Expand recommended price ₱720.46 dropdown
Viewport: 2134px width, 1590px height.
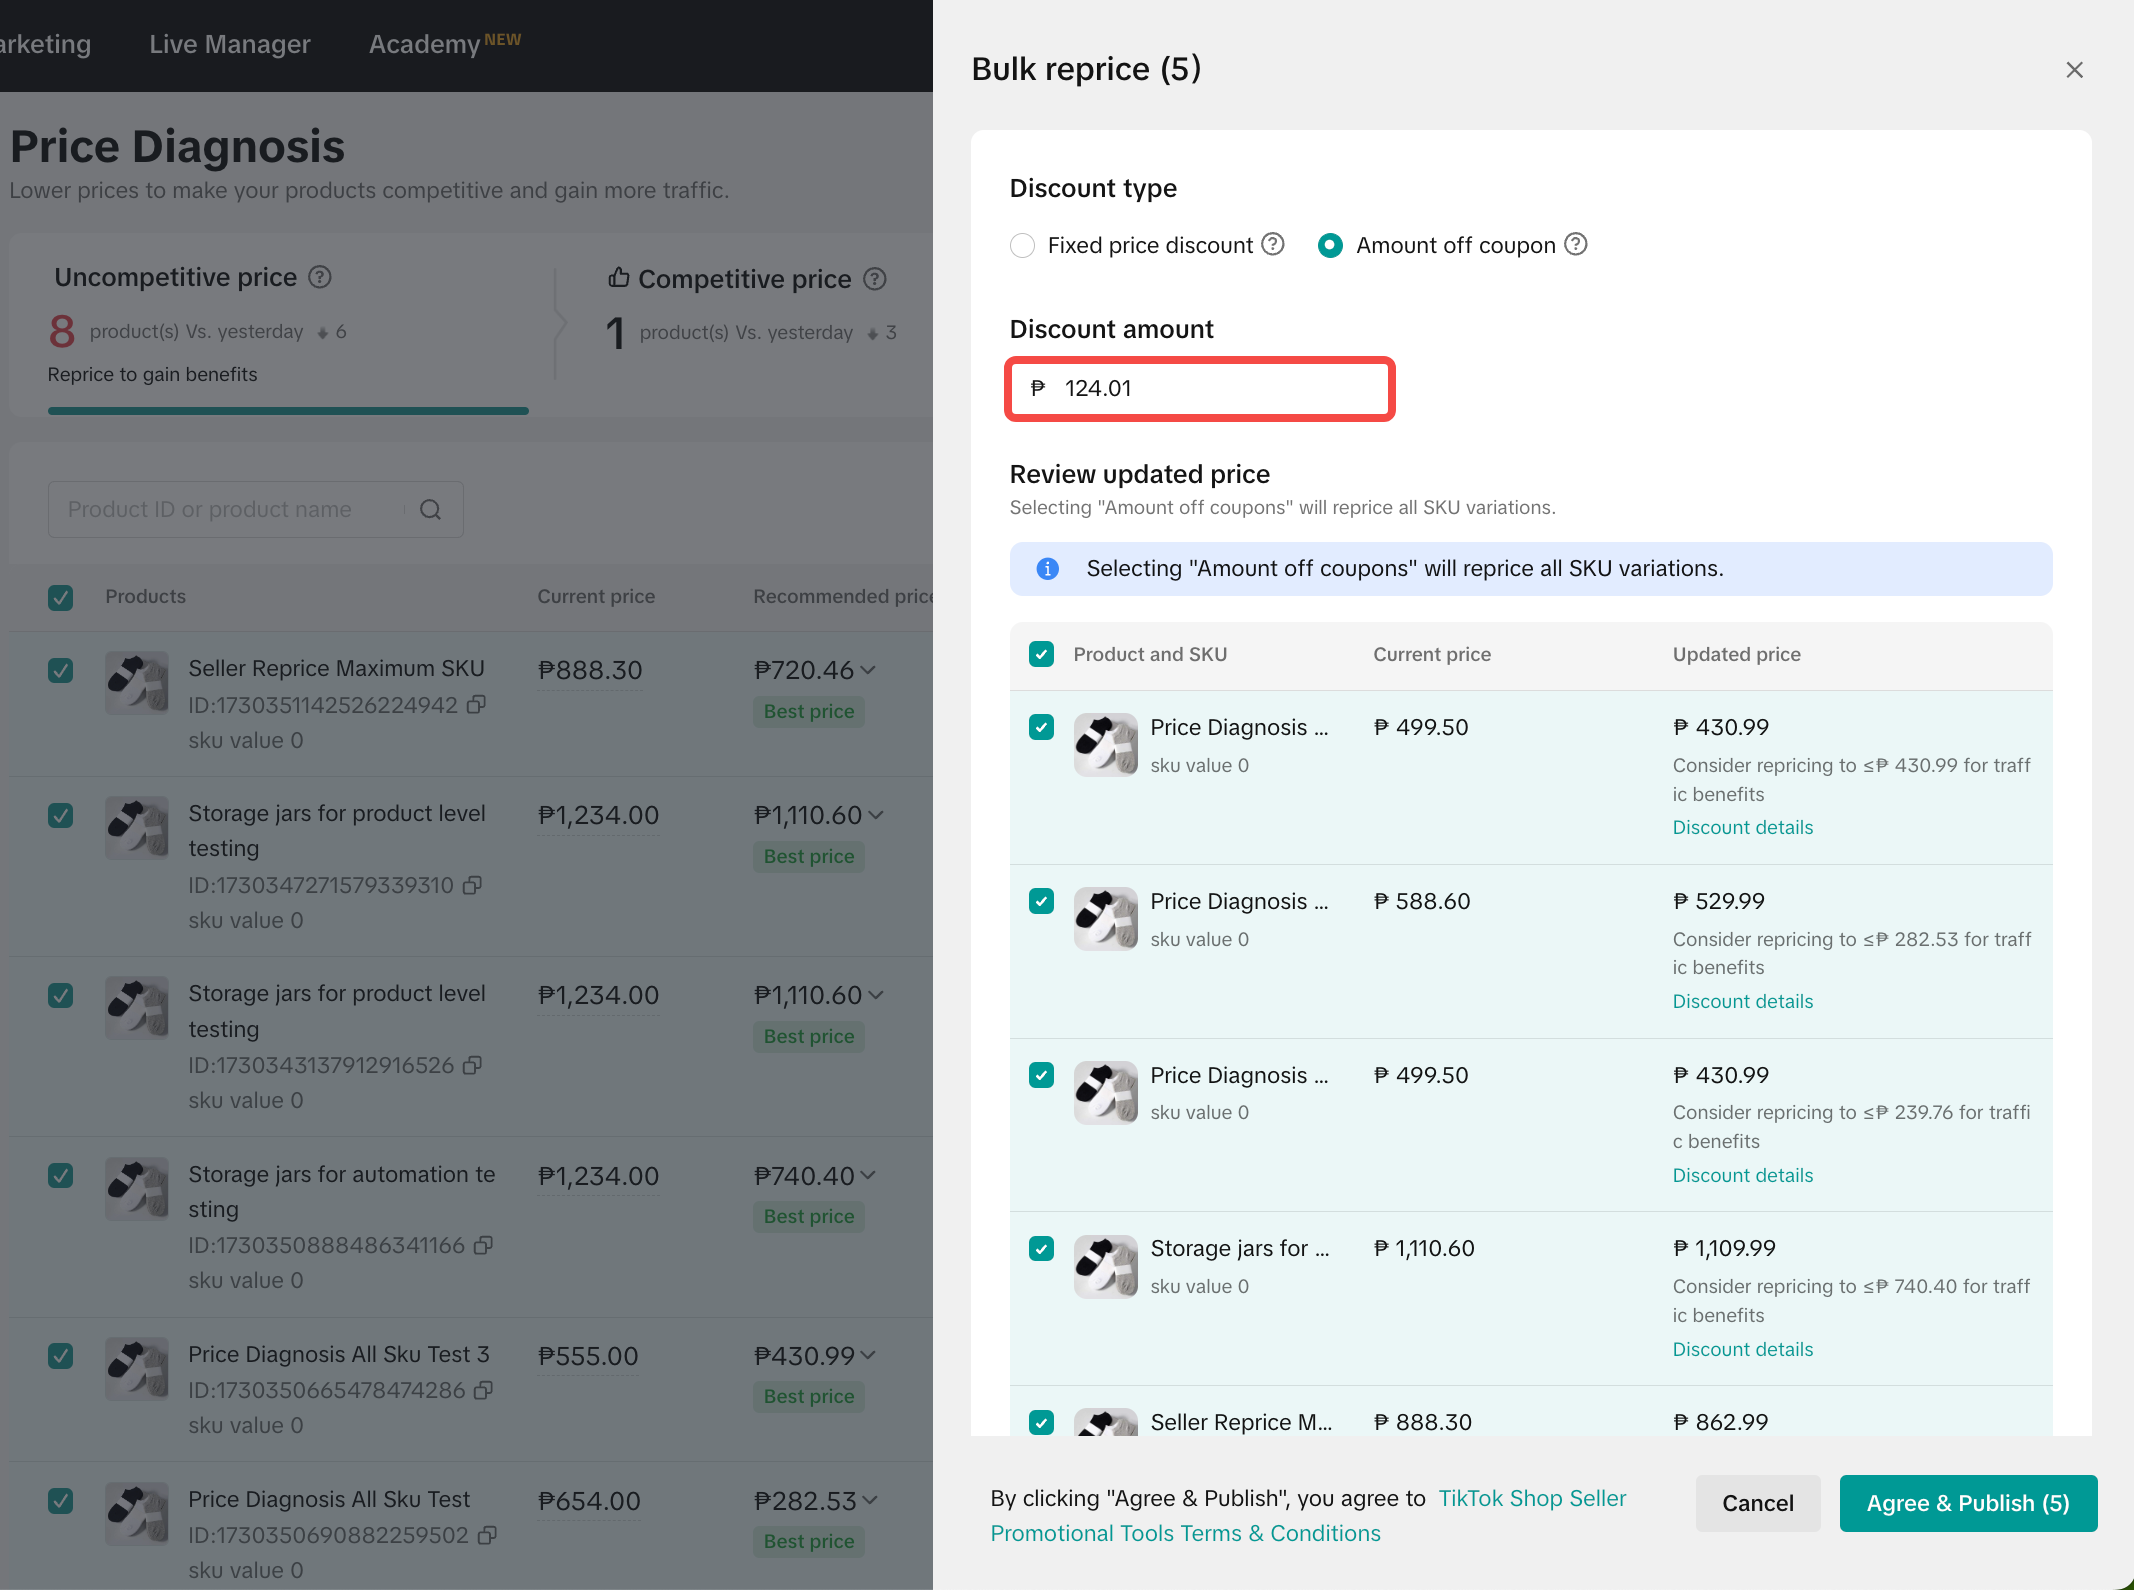point(868,670)
